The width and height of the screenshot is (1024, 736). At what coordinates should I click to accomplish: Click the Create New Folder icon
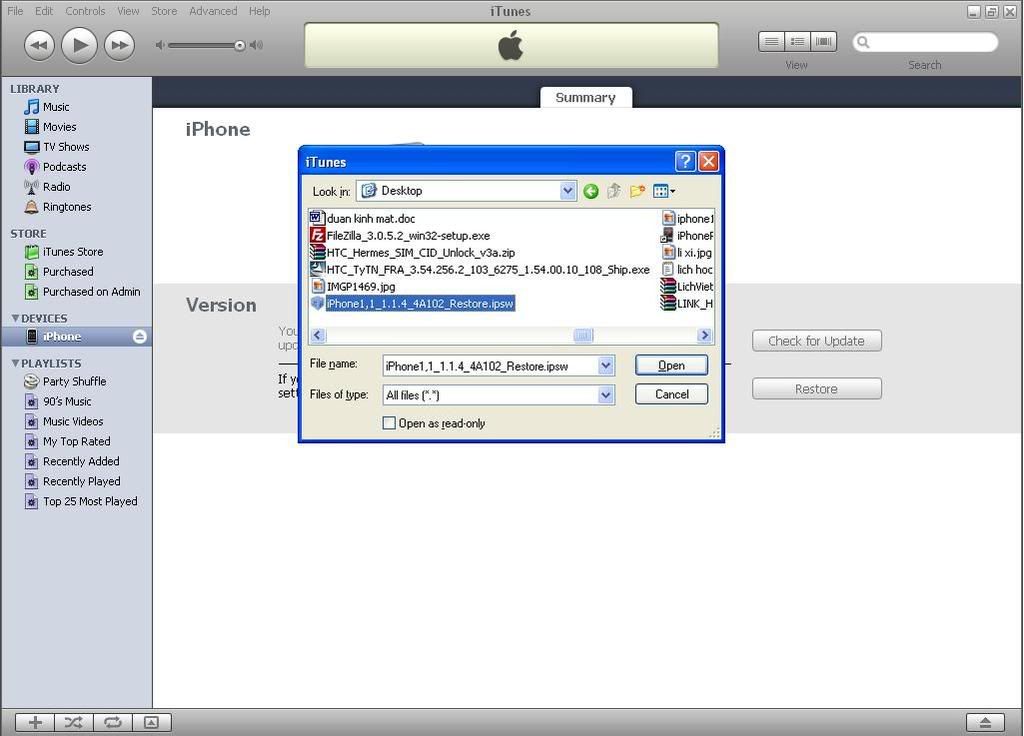(637, 191)
